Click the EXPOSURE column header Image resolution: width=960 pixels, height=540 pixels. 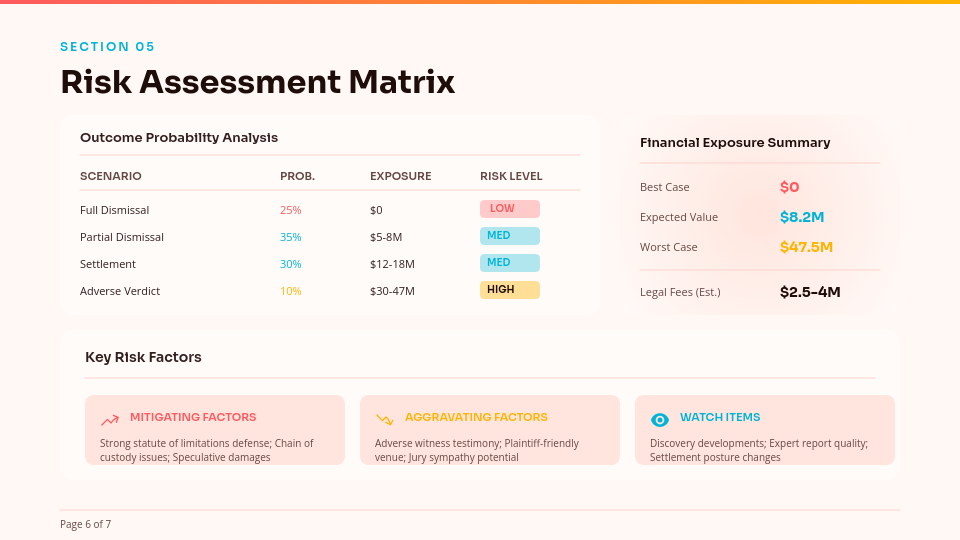400,176
